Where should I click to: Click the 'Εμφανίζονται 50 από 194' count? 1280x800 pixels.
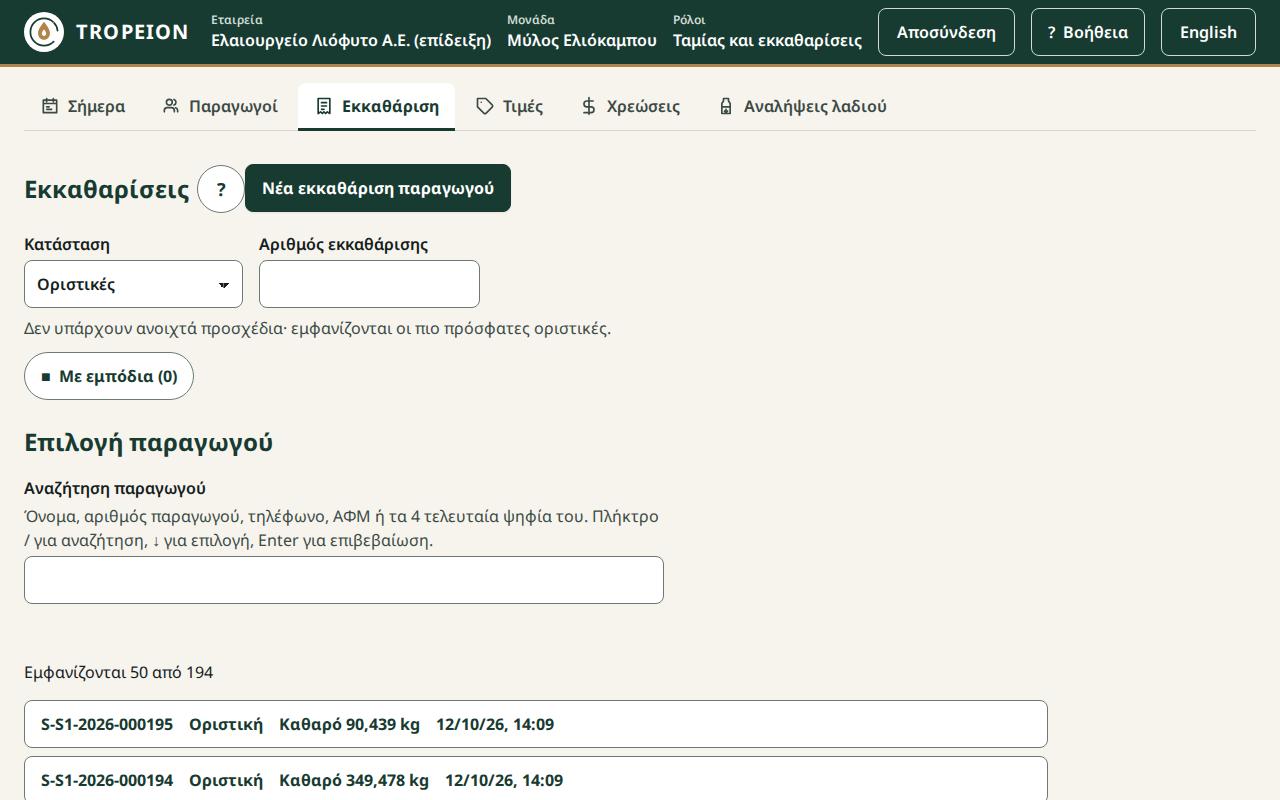119,672
